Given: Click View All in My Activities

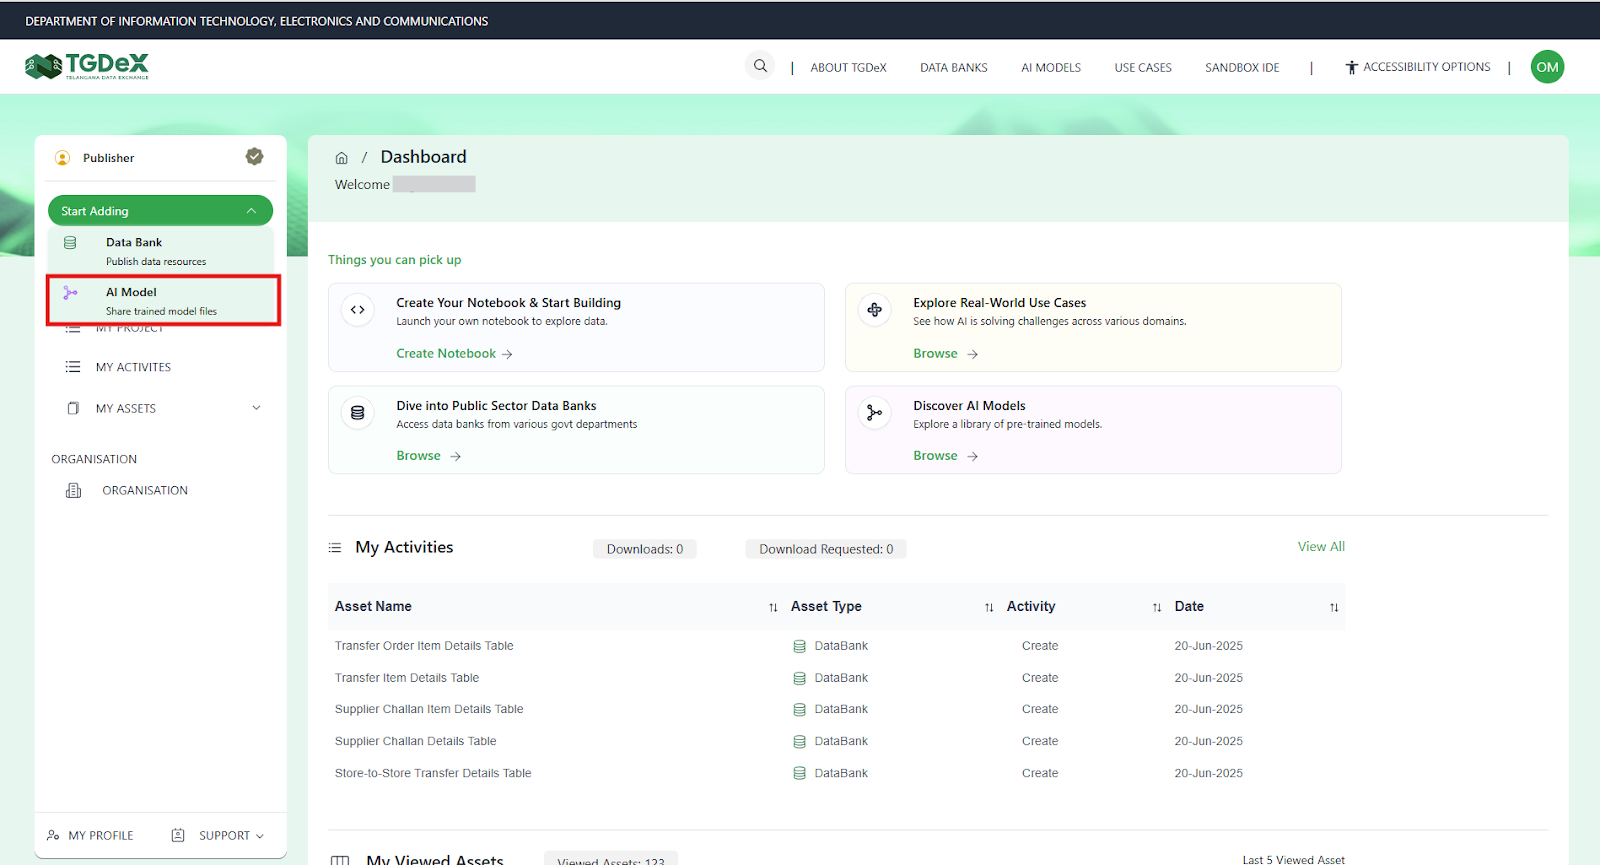Looking at the screenshot, I should click(x=1320, y=547).
